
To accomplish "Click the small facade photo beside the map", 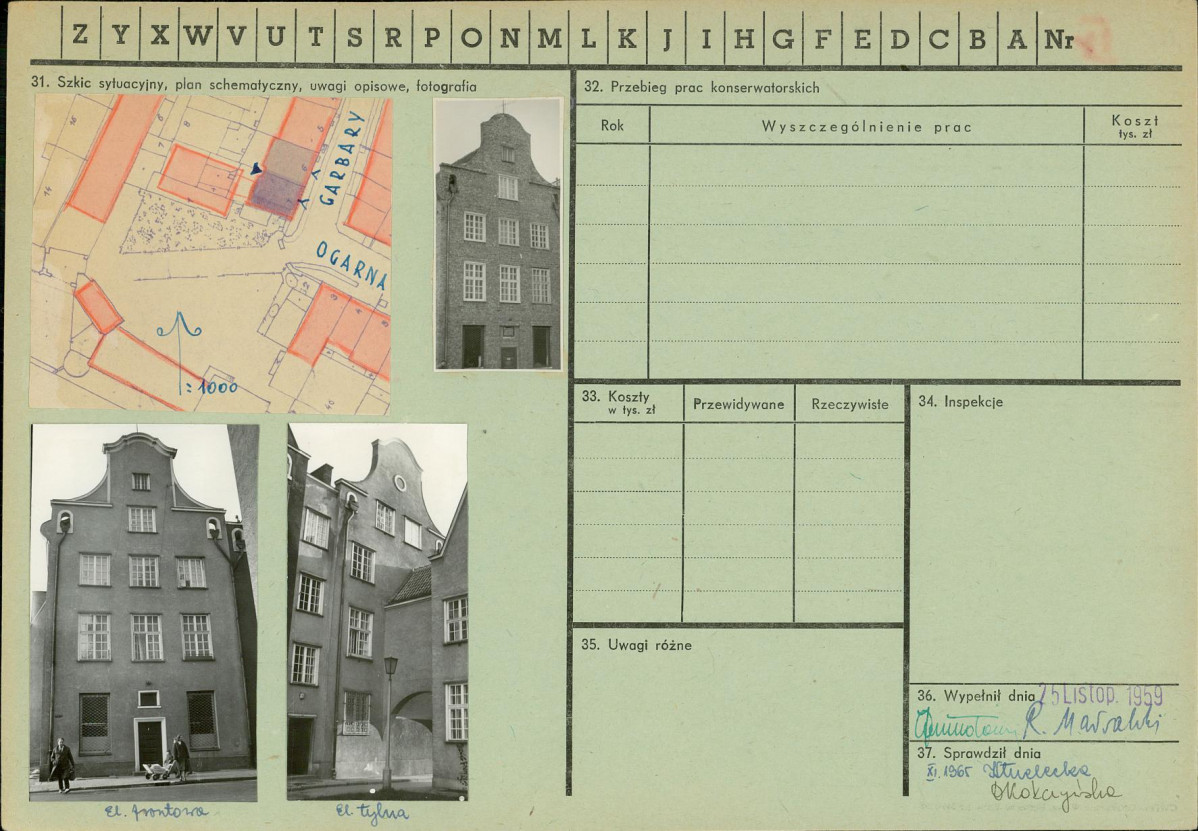I will pos(498,234).
